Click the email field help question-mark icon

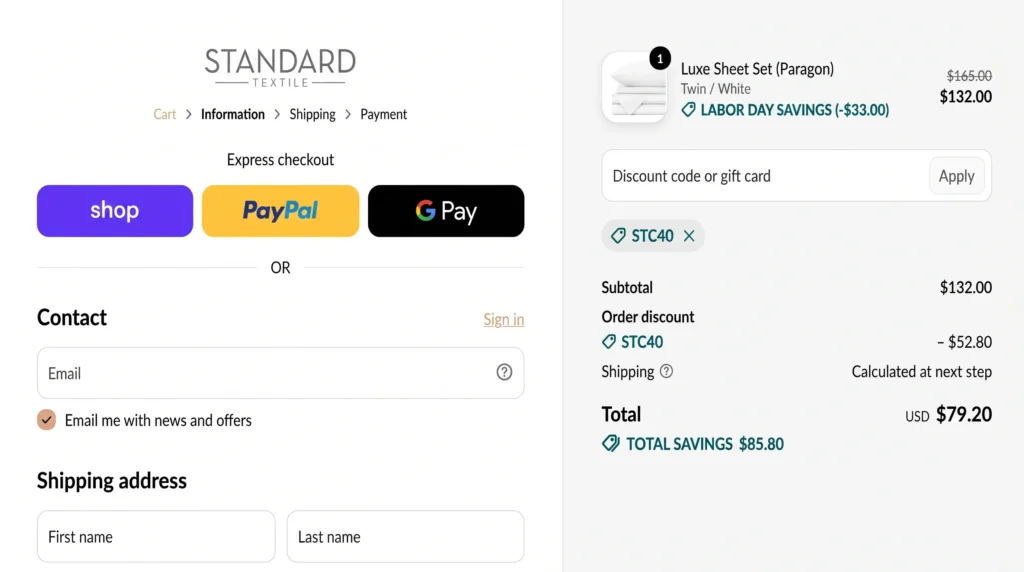pyautogui.click(x=504, y=372)
